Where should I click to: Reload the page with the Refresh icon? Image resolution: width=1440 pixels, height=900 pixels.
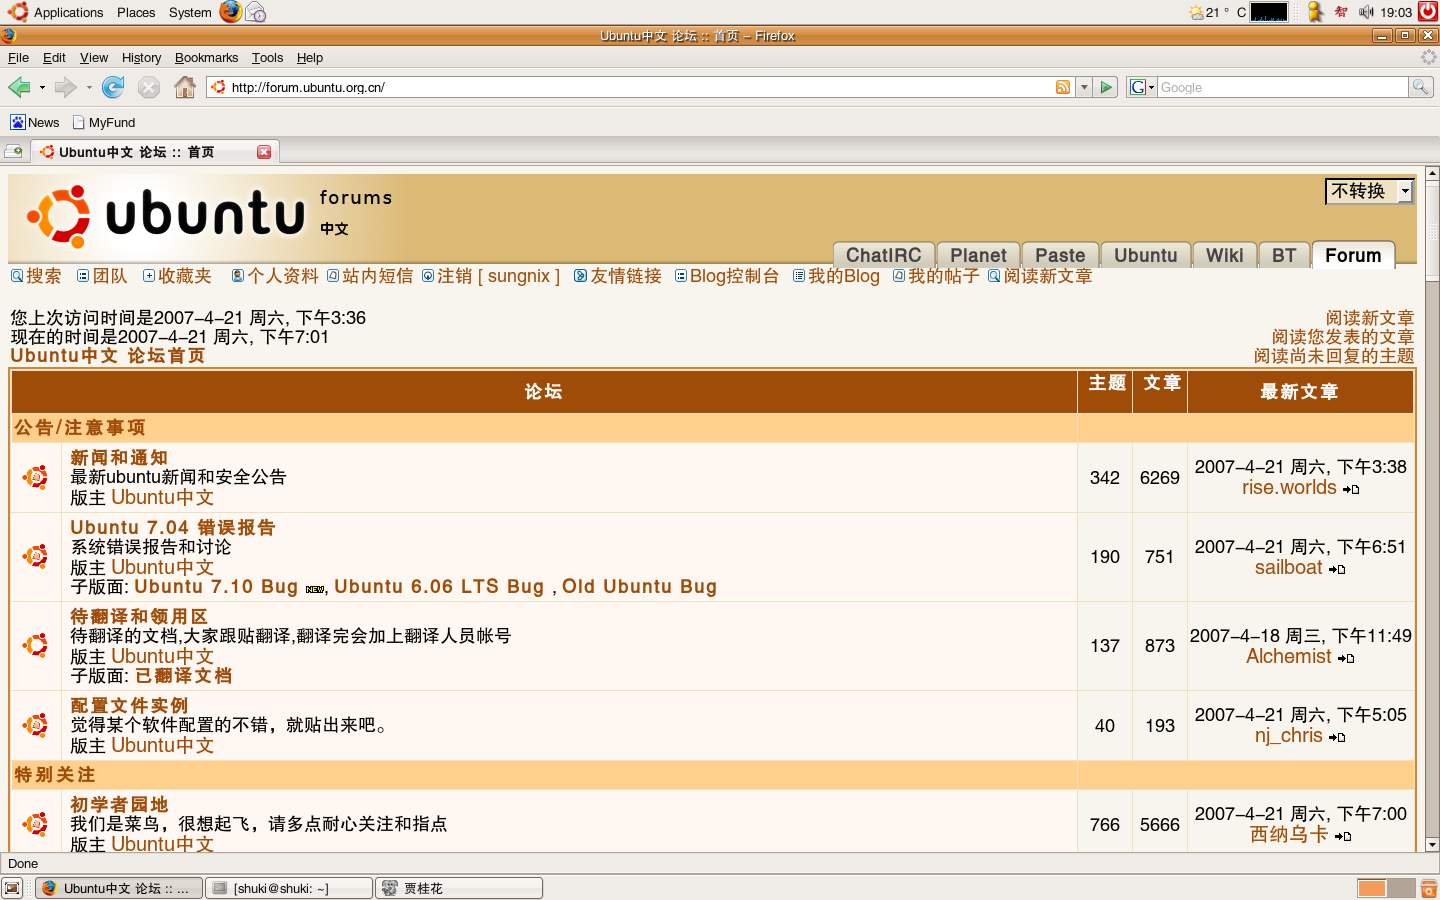point(113,88)
